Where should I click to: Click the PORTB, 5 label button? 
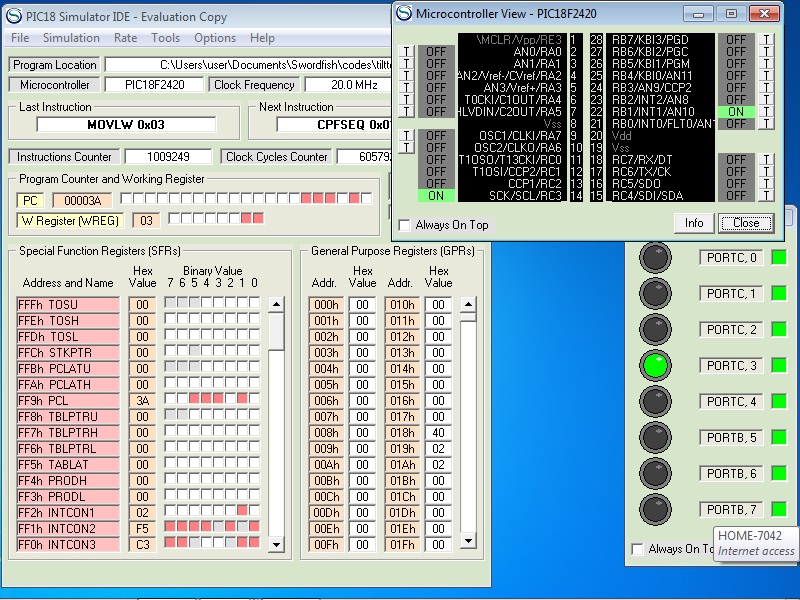pos(731,438)
